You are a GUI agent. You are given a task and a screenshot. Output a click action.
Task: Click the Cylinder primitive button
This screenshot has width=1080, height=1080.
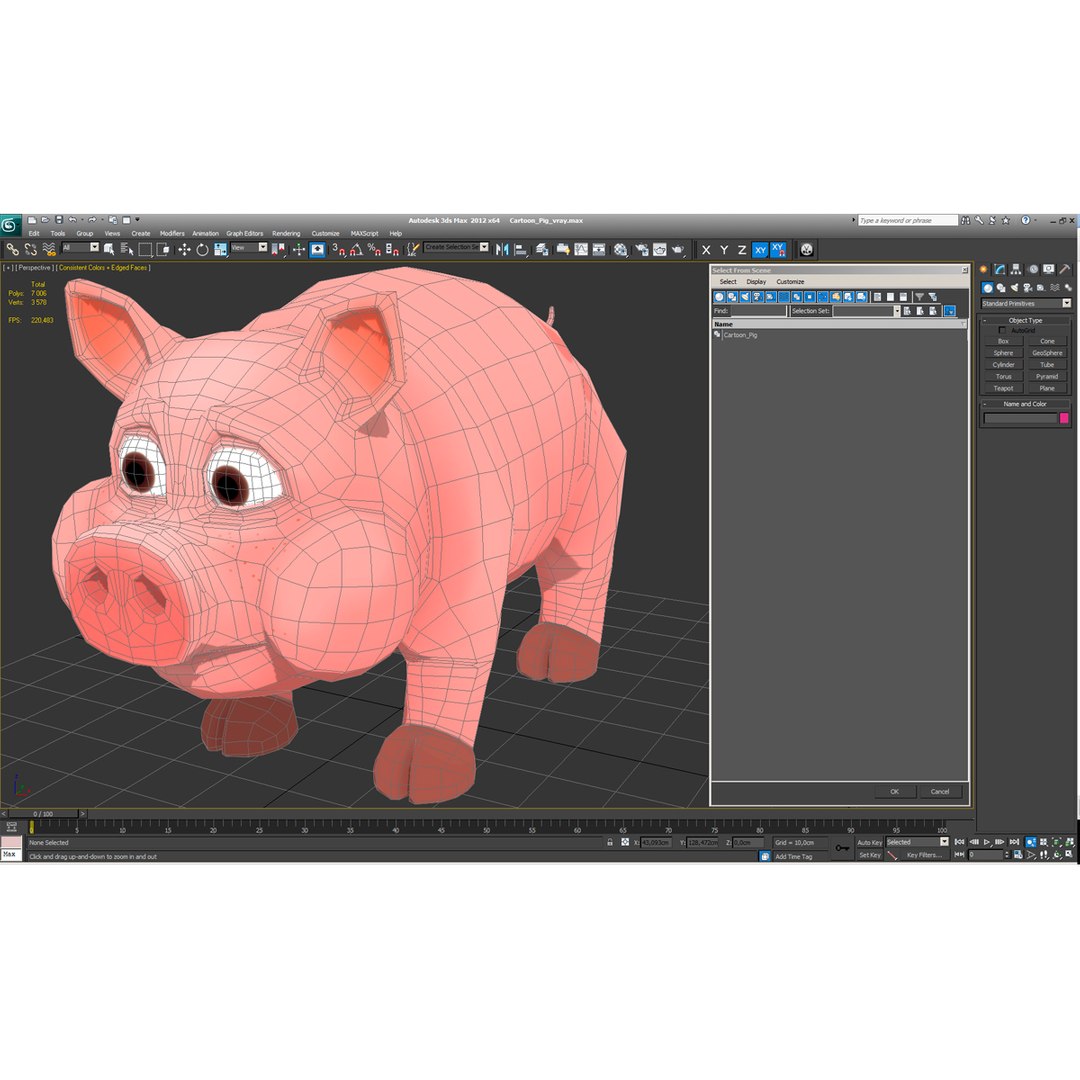pos(1003,365)
